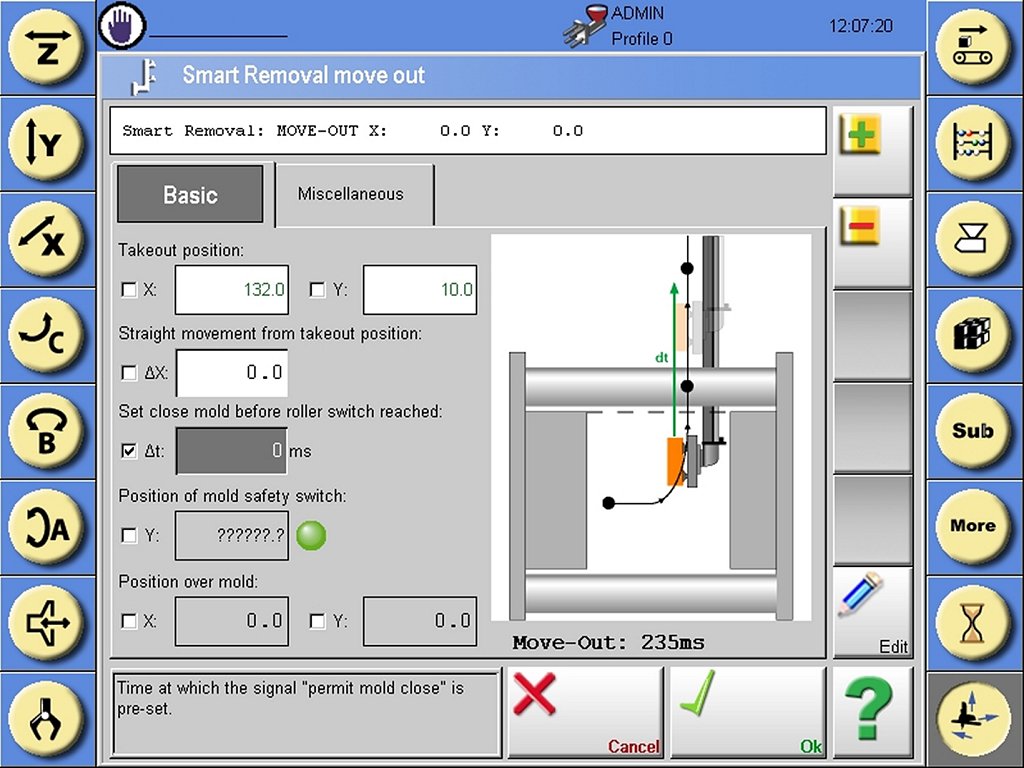Viewport: 1024px width, 768px height.
Task: Toggle mold safety switch Y checkbox
Action: pos(129,536)
